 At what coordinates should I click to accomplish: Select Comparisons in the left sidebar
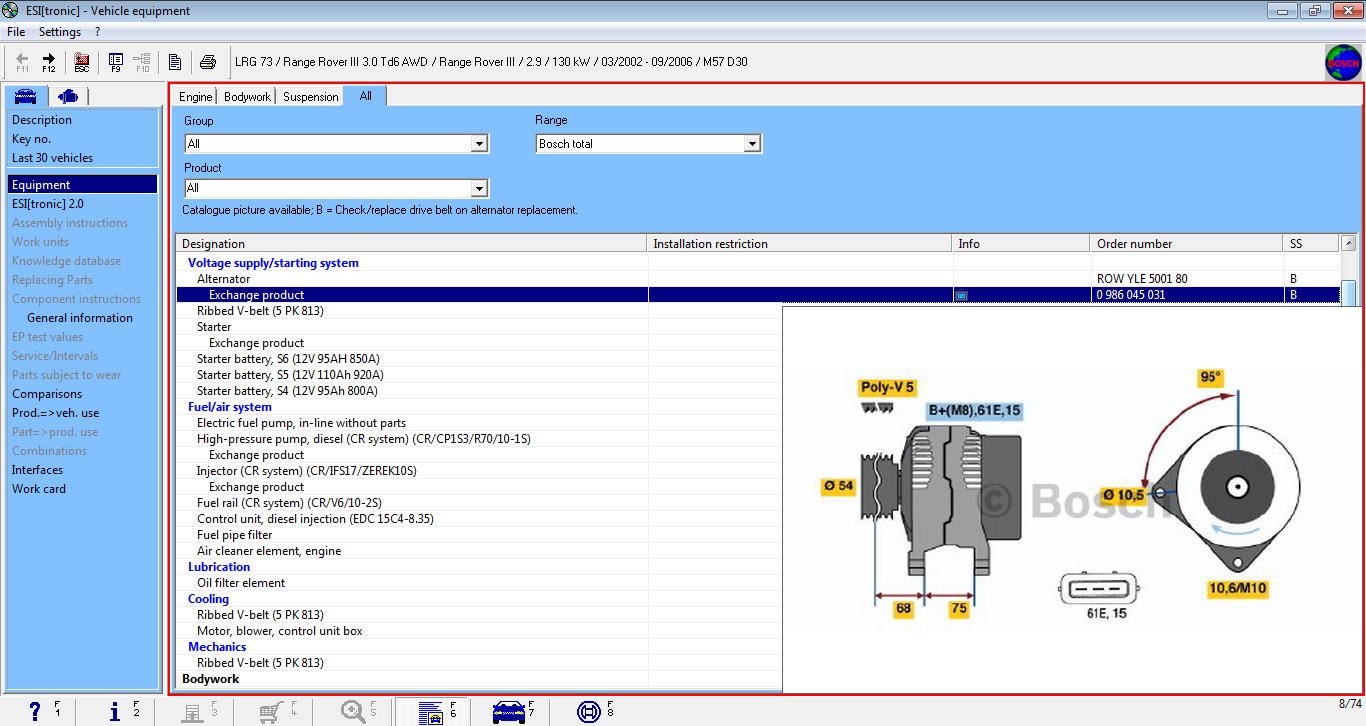coord(47,394)
